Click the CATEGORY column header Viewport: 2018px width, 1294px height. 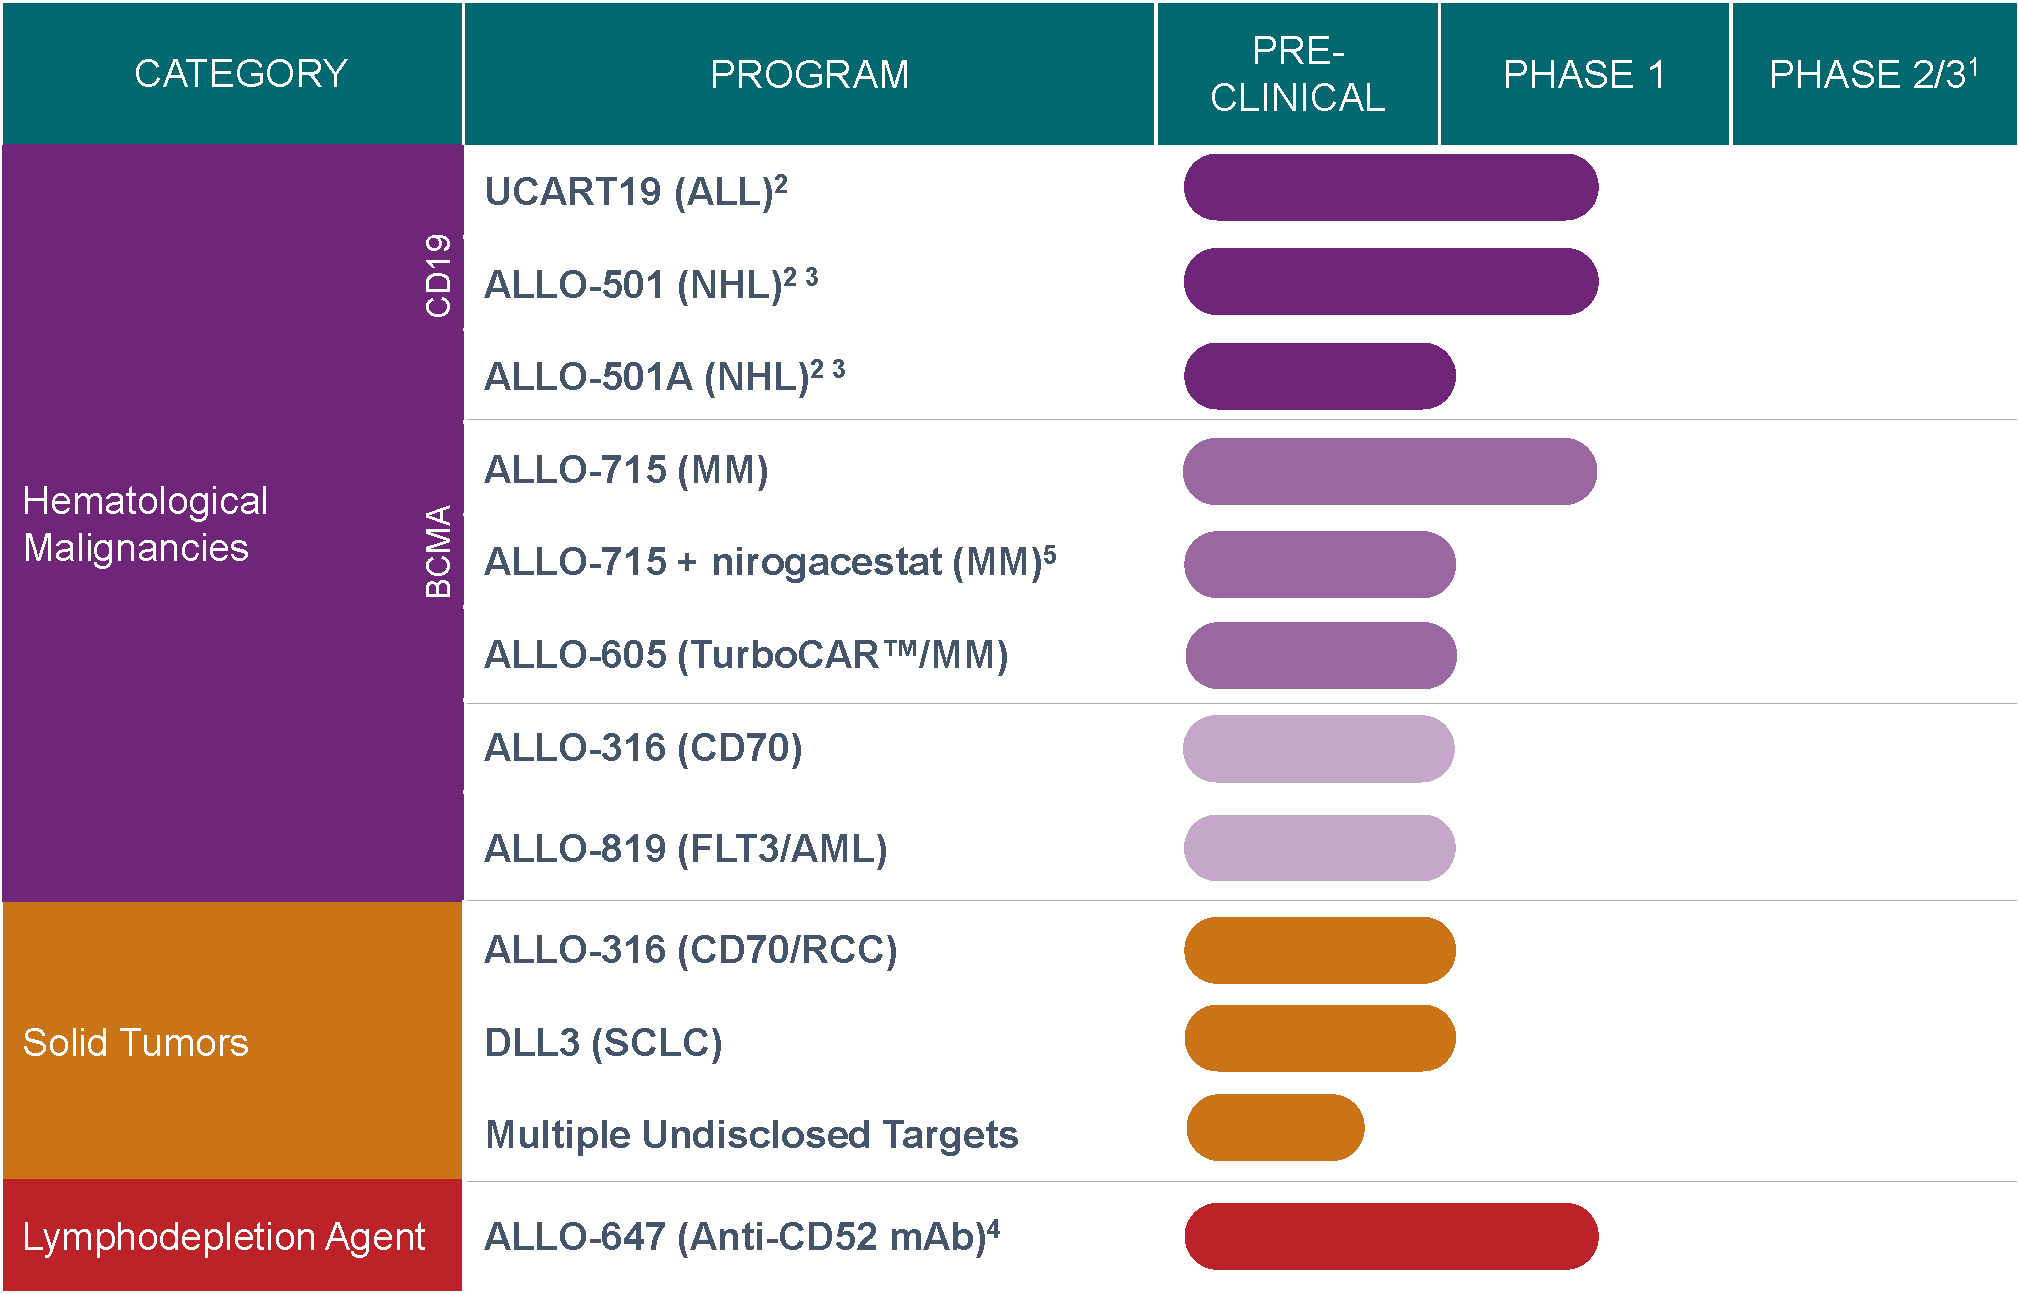coord(241,74)
